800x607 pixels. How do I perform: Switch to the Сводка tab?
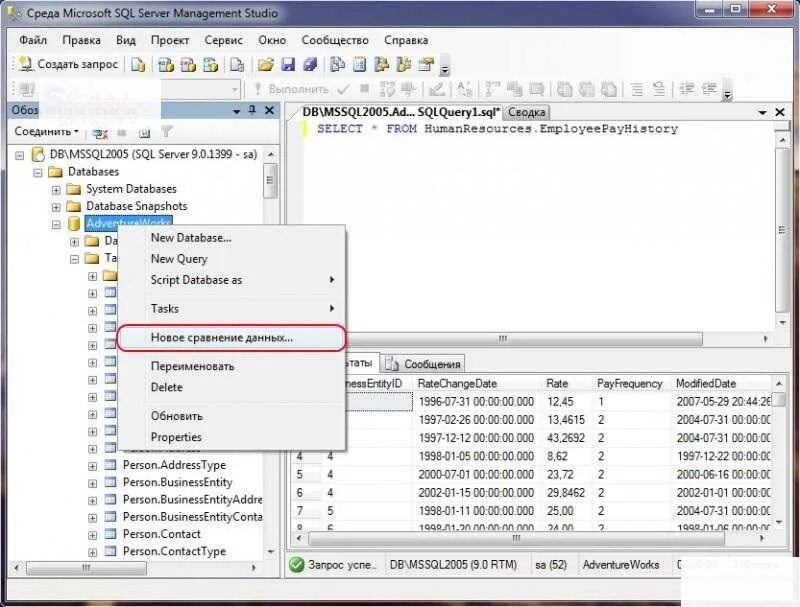coord(527,112)
